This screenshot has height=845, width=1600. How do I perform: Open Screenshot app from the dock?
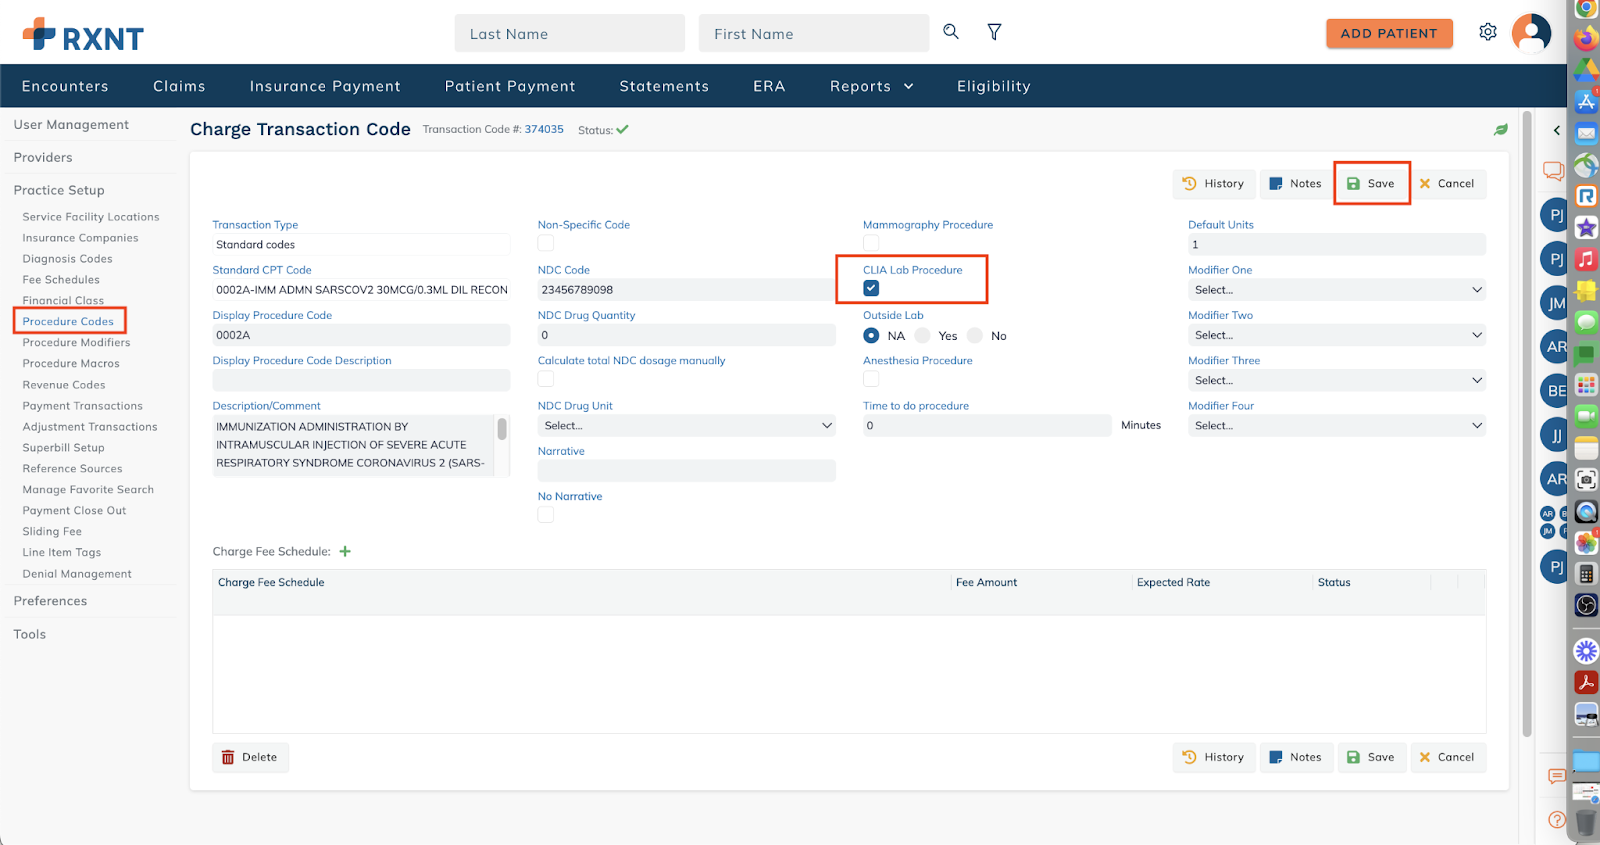click(x=1586, y=480)
